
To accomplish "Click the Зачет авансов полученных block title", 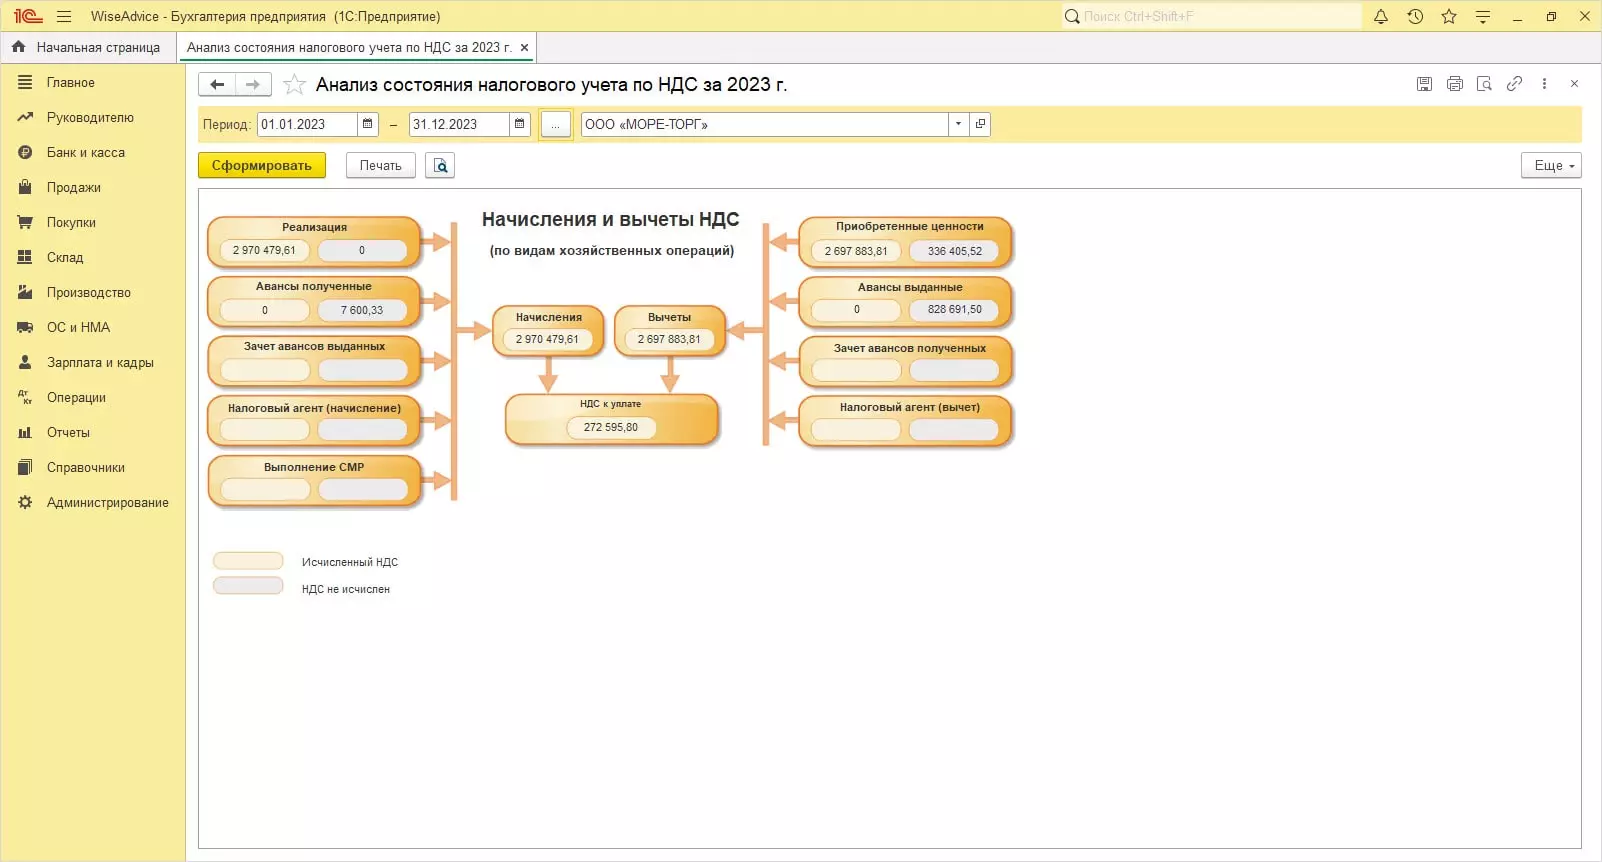I will [x=910, y=348].
